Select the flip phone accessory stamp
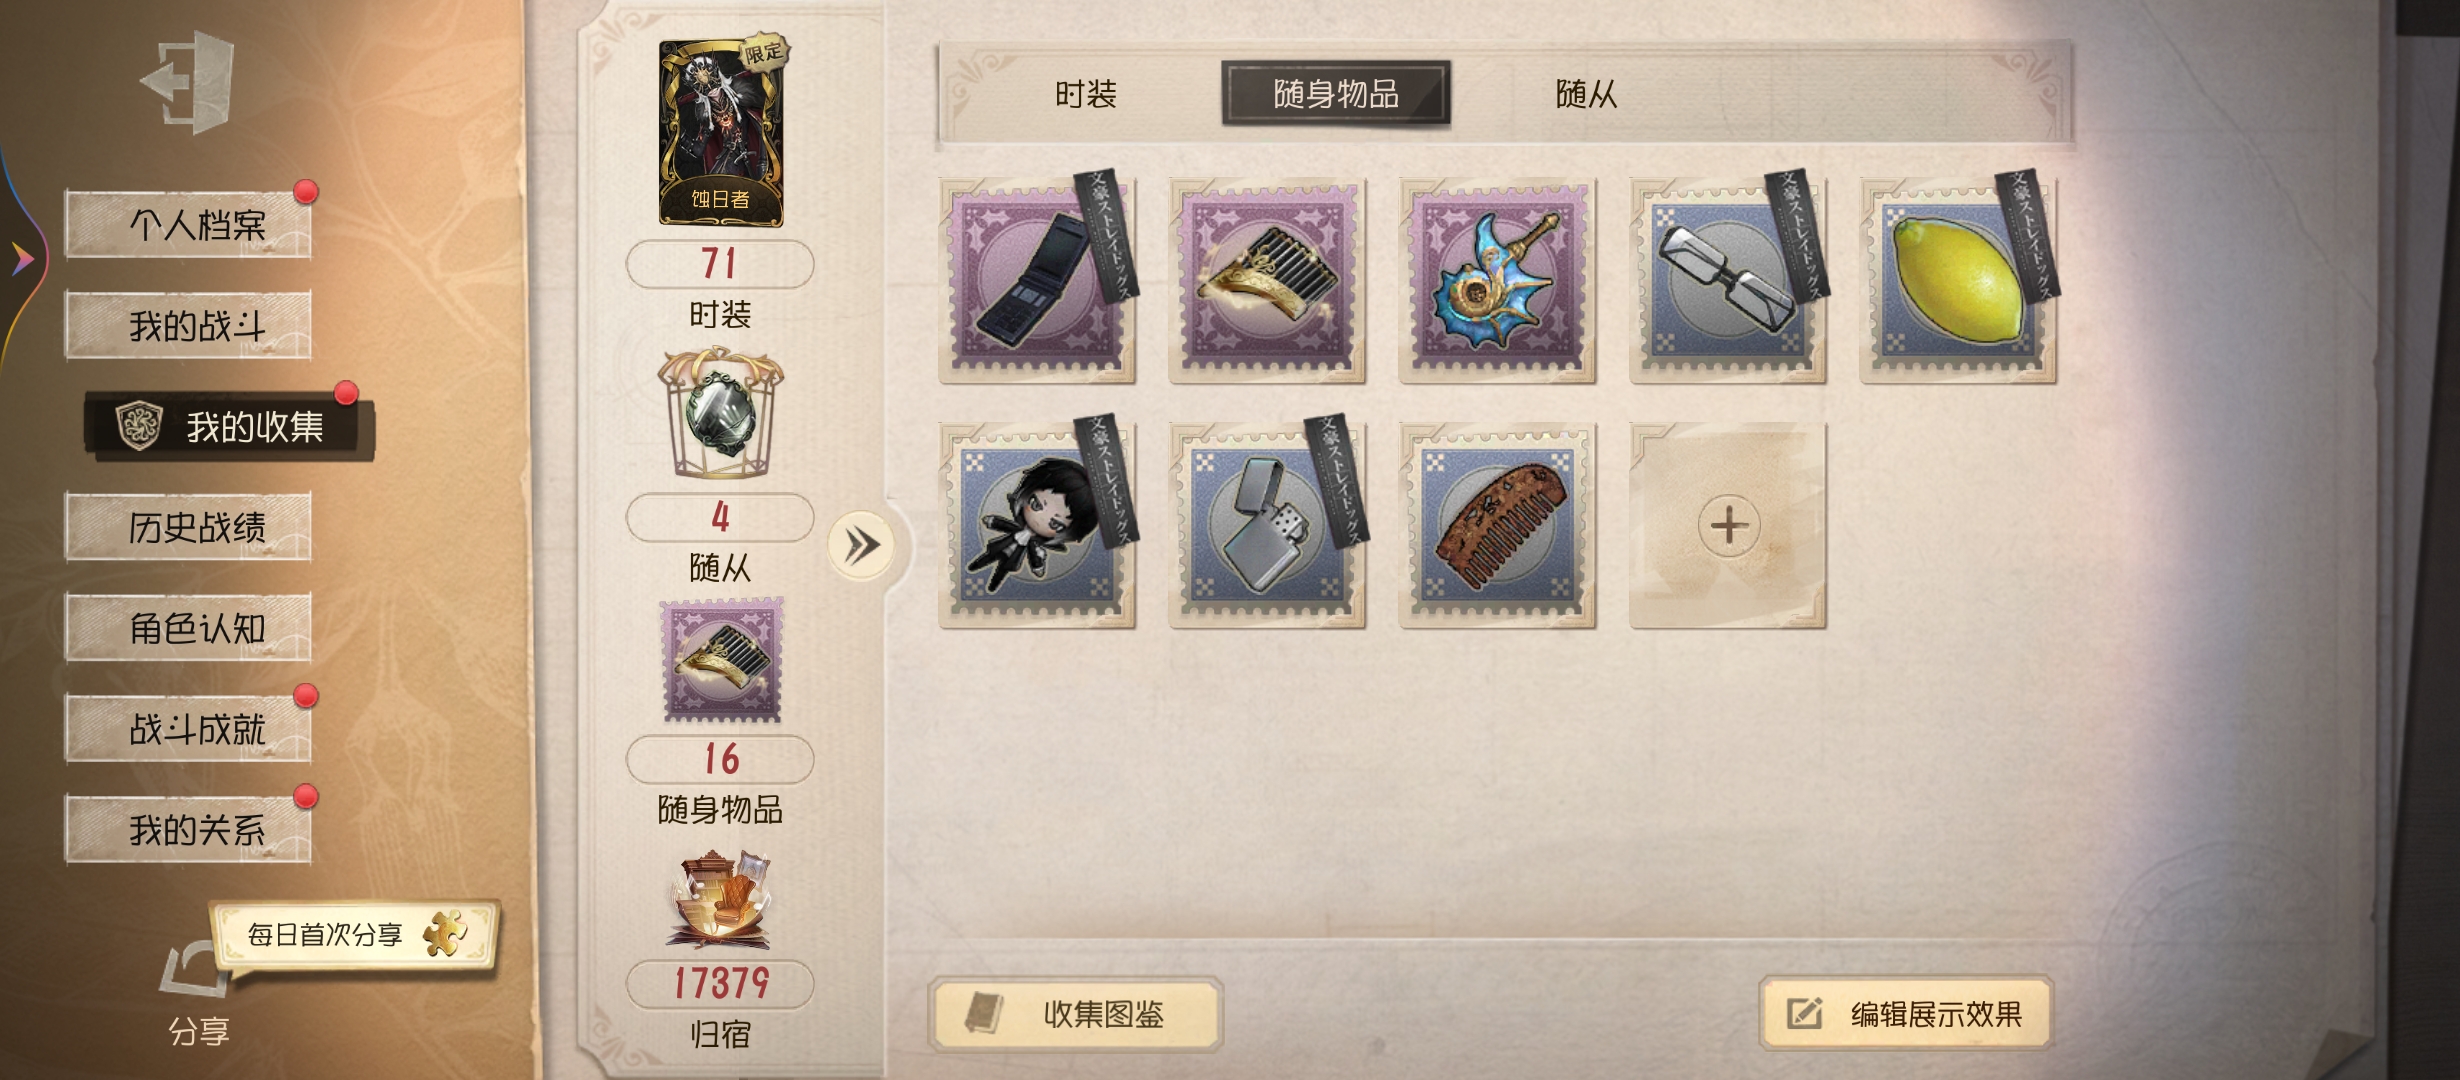2460x1080 pixels. [x=1037, y=280]
